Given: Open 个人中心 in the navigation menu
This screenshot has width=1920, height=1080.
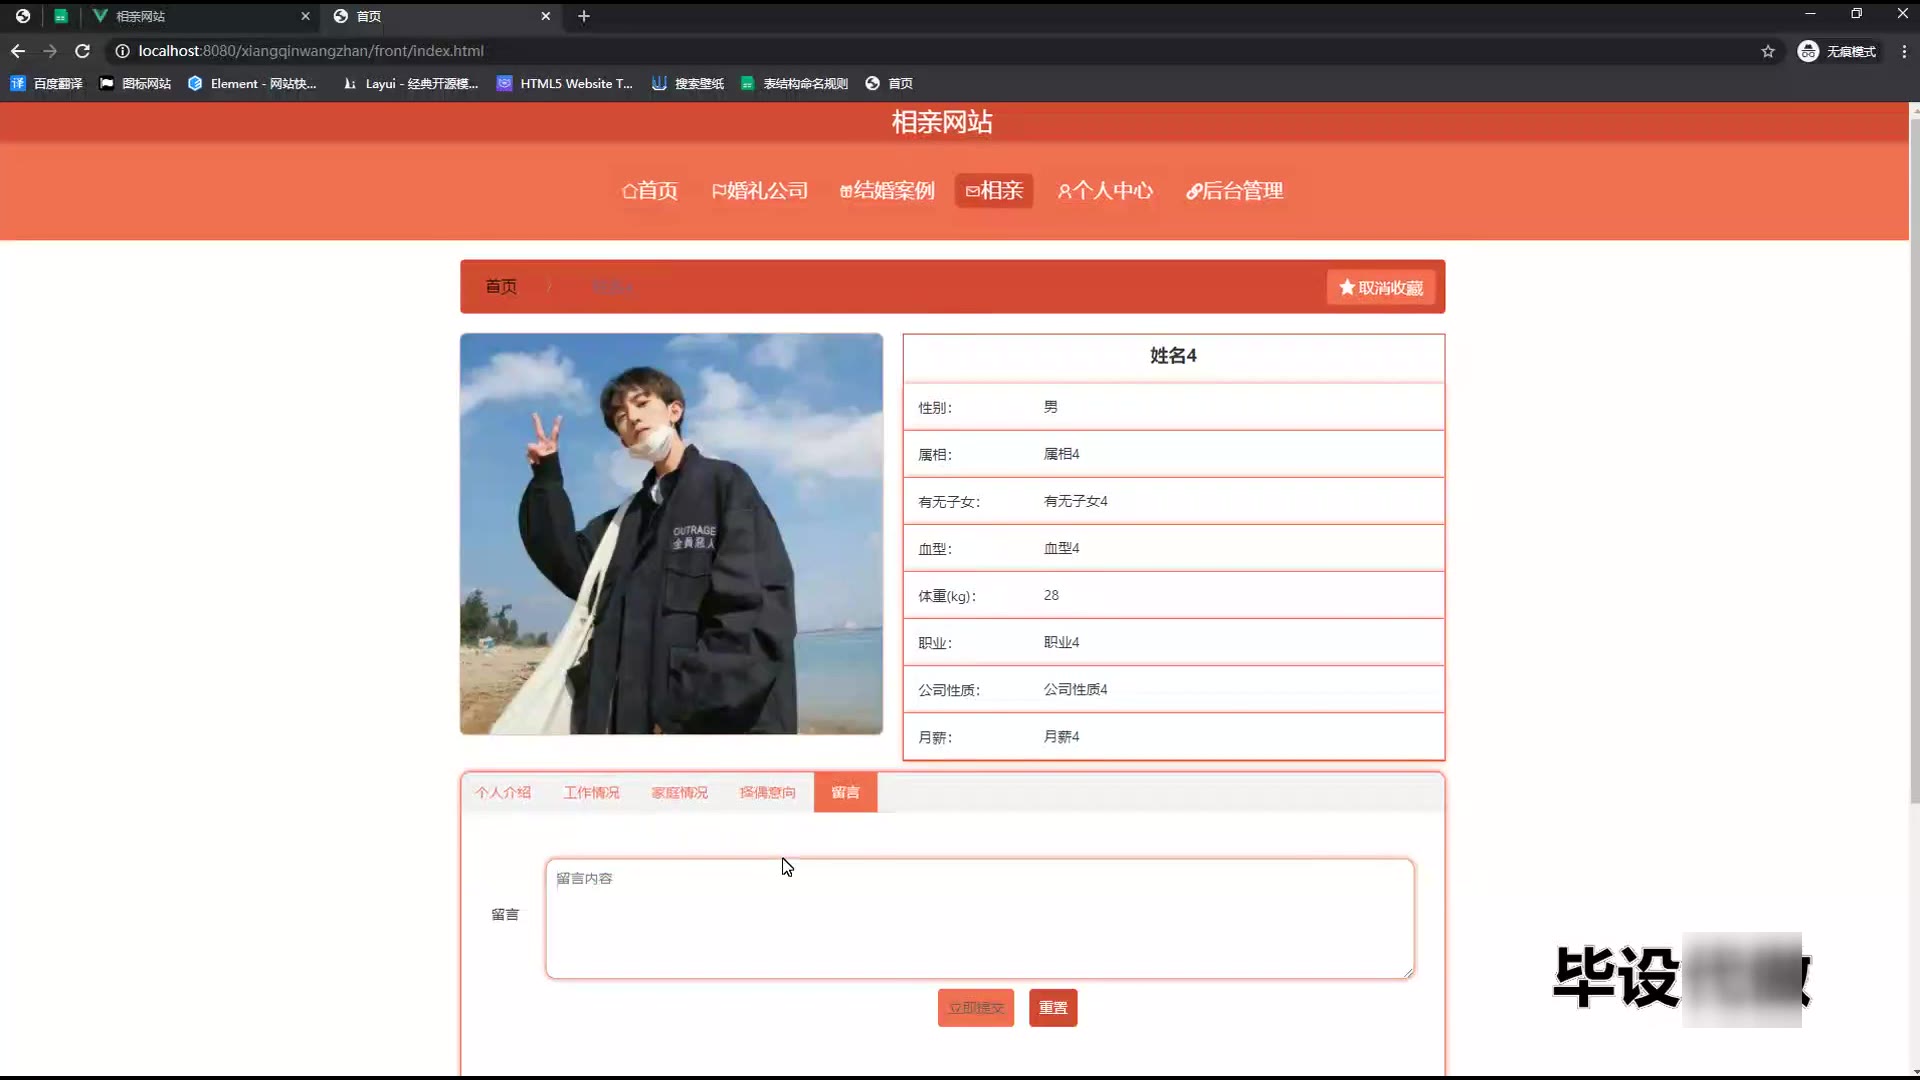Looking at the screenshot, I should pyautogui.click(x=1105, y=191).
